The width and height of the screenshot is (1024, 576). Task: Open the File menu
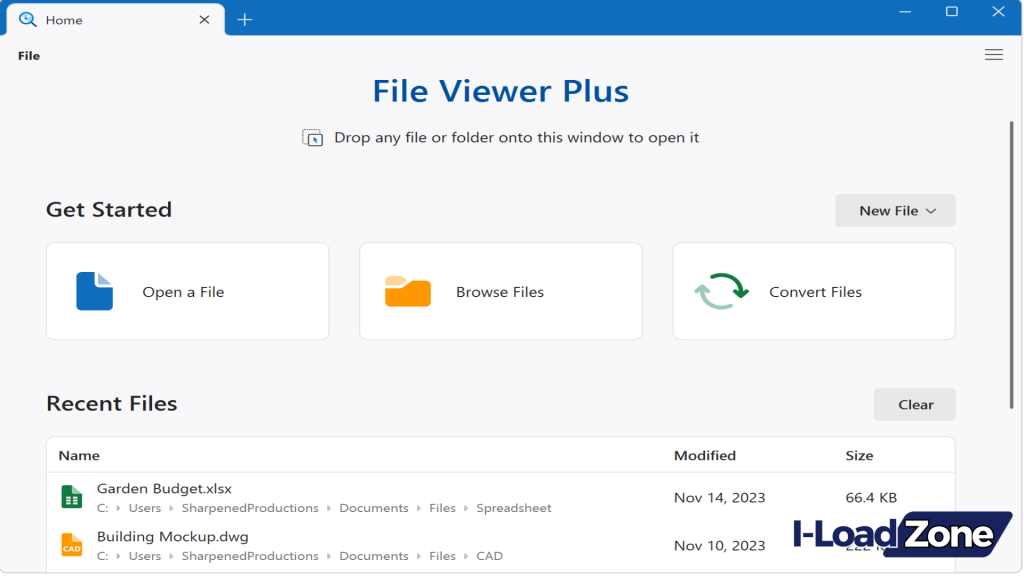[28, 55]
